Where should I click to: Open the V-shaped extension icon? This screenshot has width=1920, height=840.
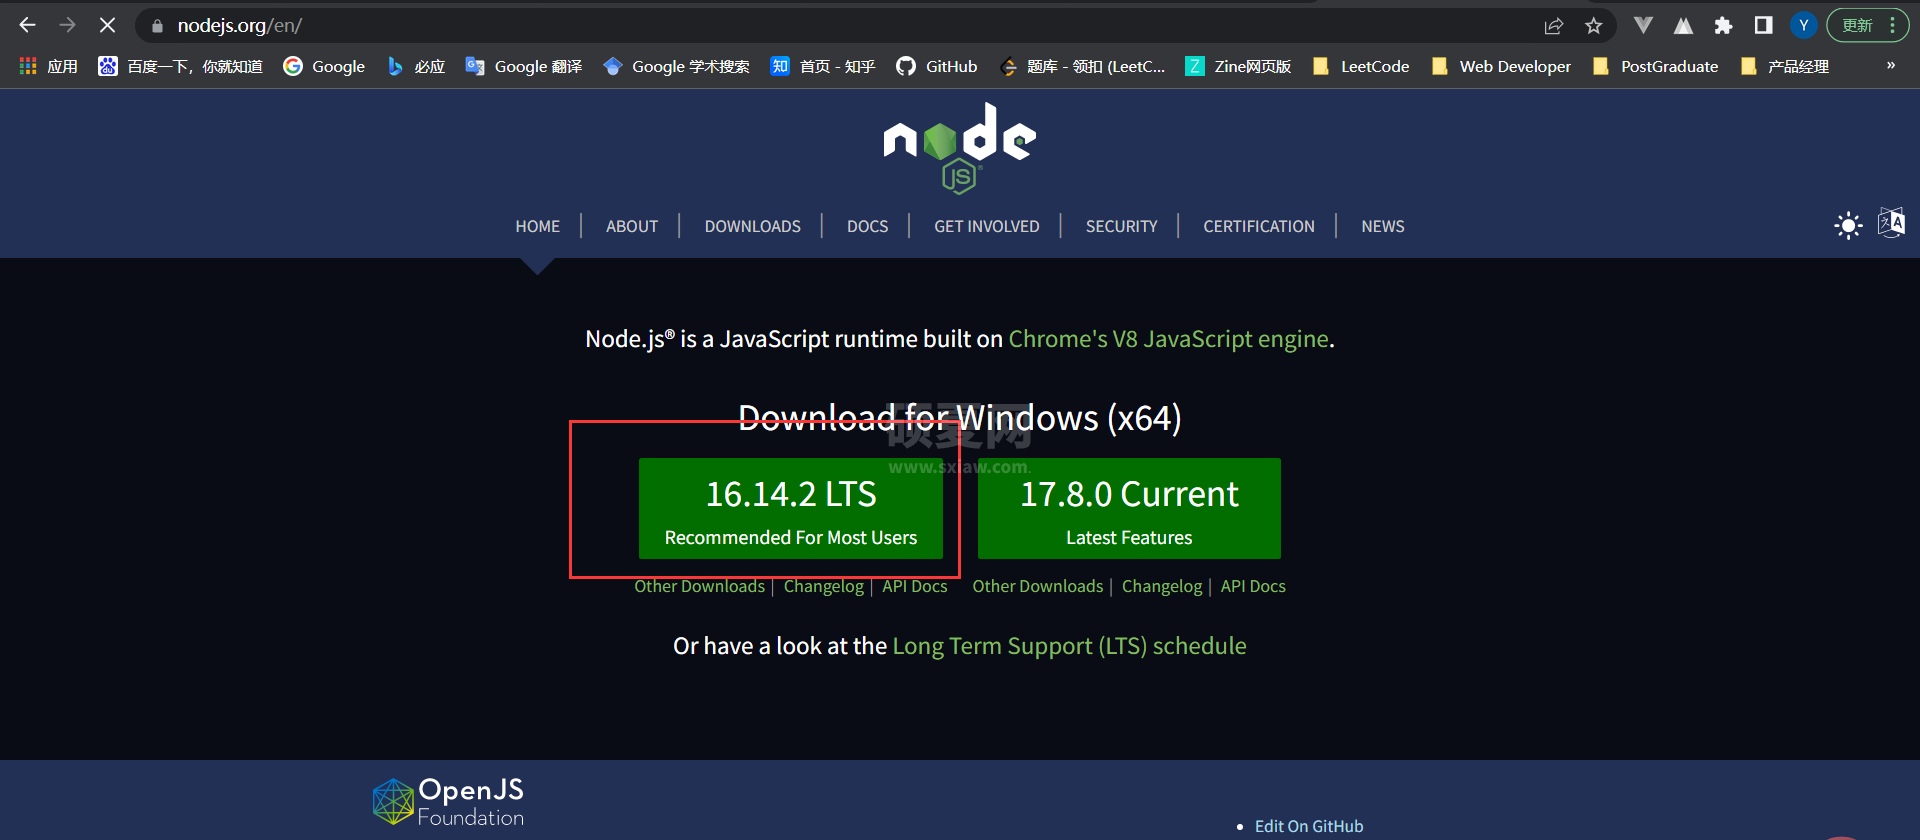(1643, 25)
